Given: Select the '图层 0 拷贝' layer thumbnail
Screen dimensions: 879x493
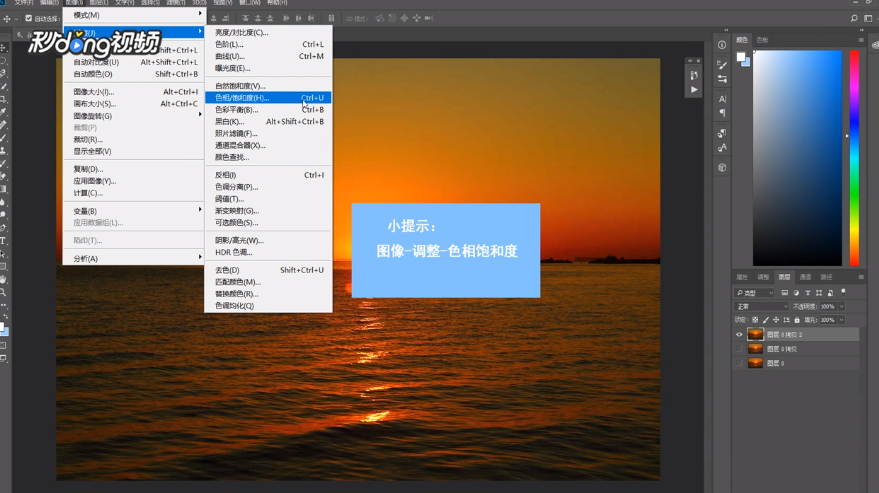Looking at the screenshot, I should point(756,349).
